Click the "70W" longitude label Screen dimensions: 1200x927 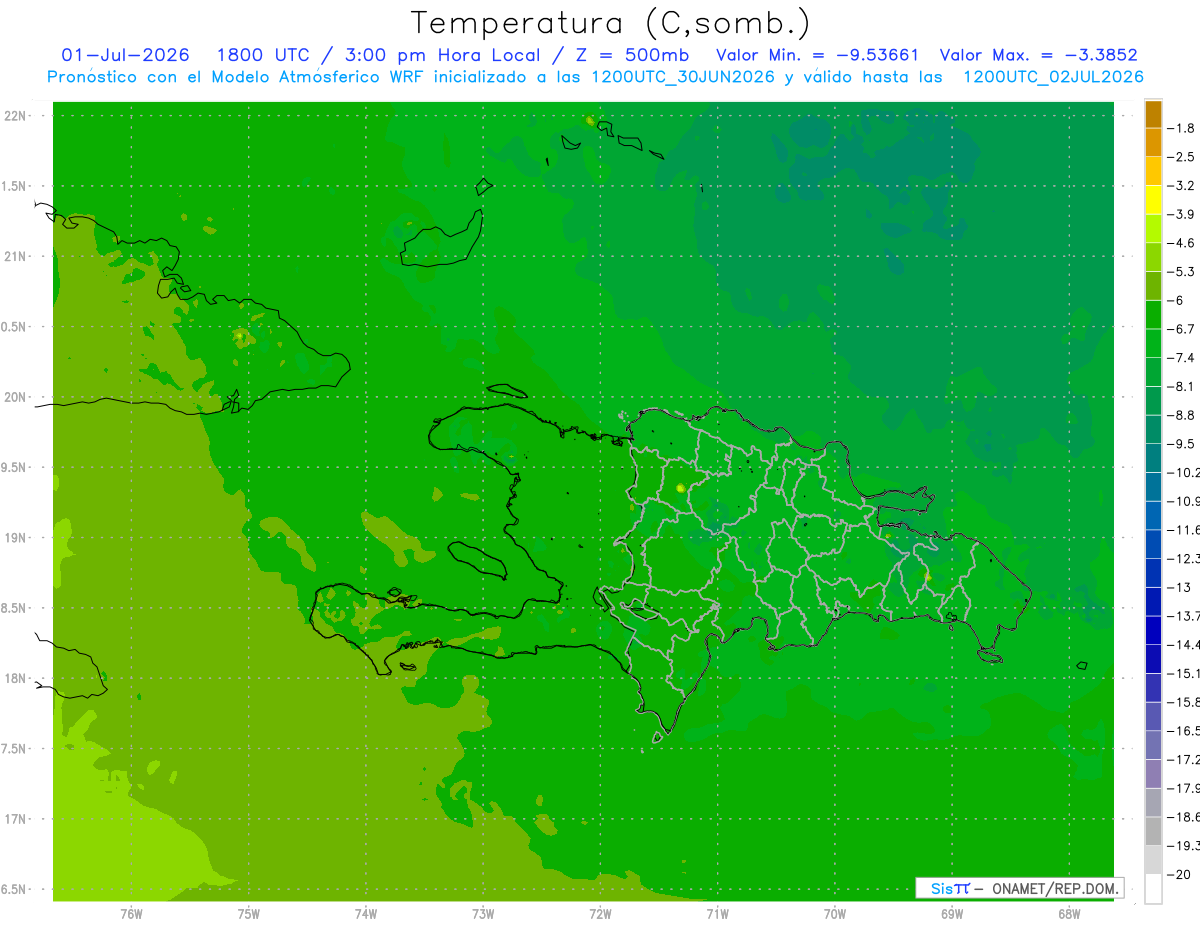pos(835,913)
